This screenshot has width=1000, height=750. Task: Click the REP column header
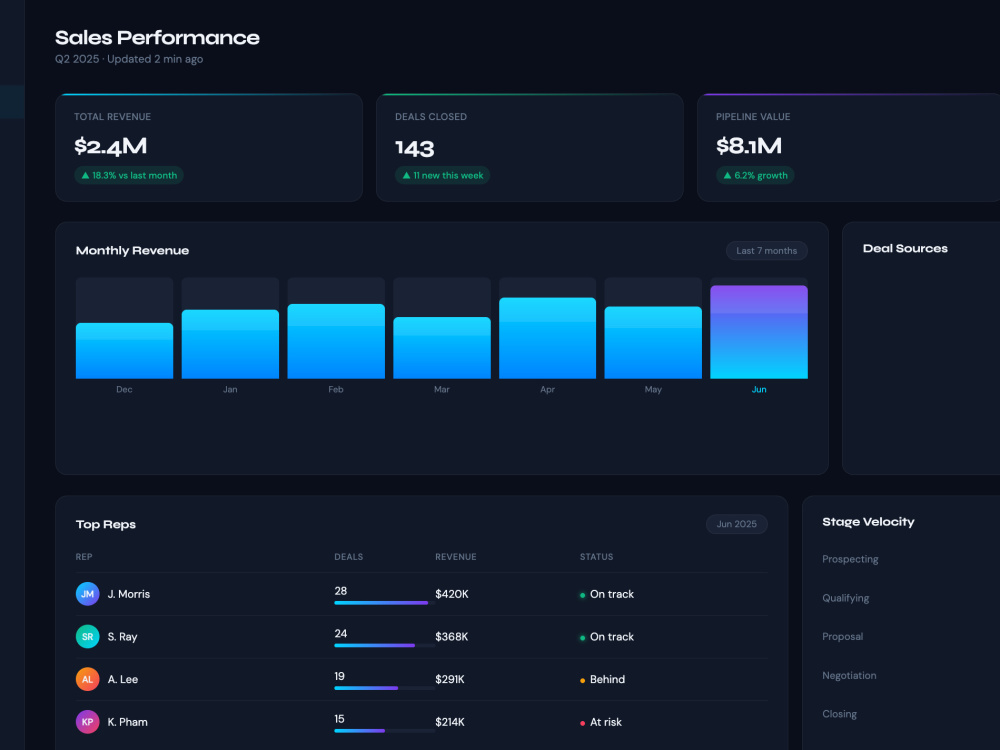click(x=84, y=557)
